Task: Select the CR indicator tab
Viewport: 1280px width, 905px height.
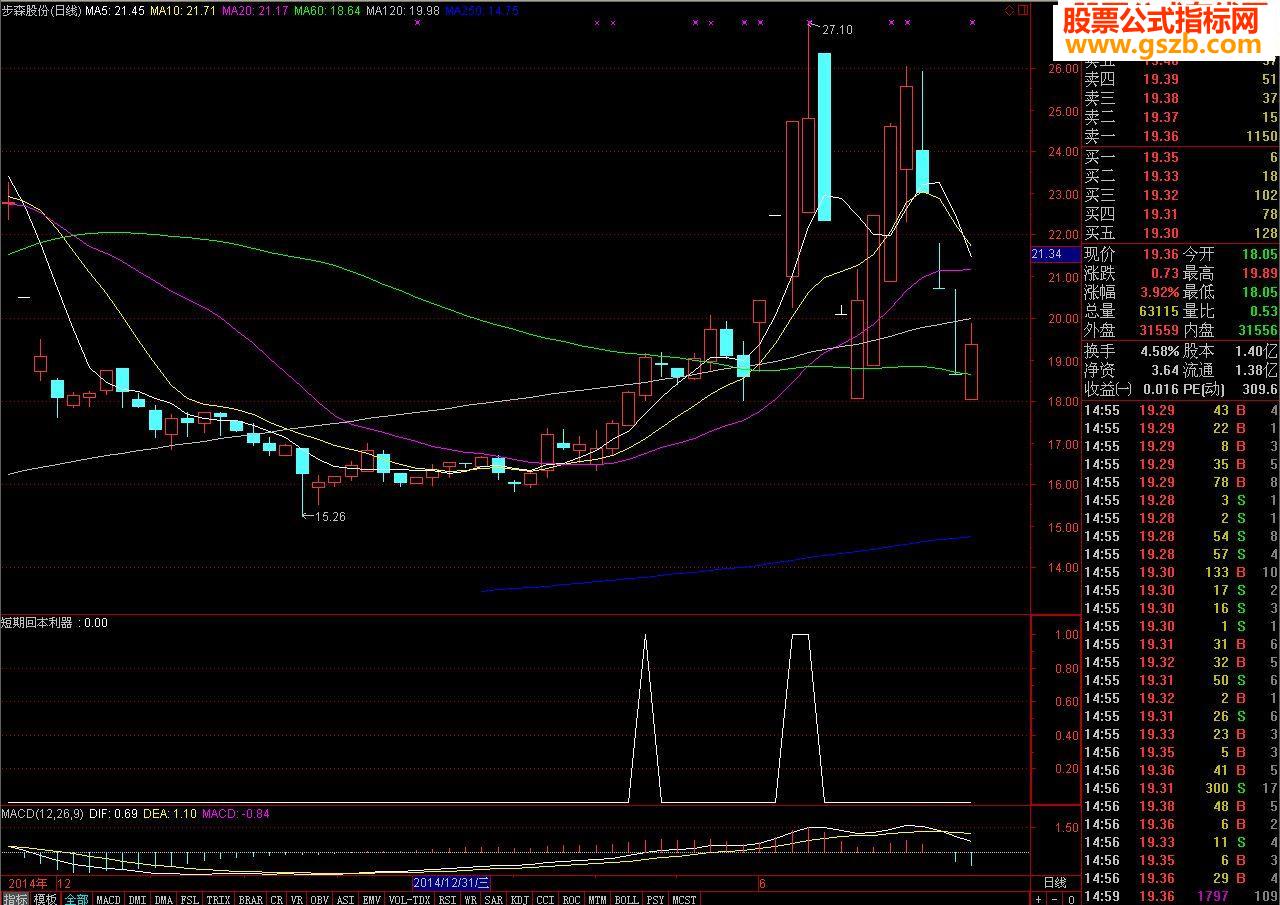Action: click(x=277, y=899)
